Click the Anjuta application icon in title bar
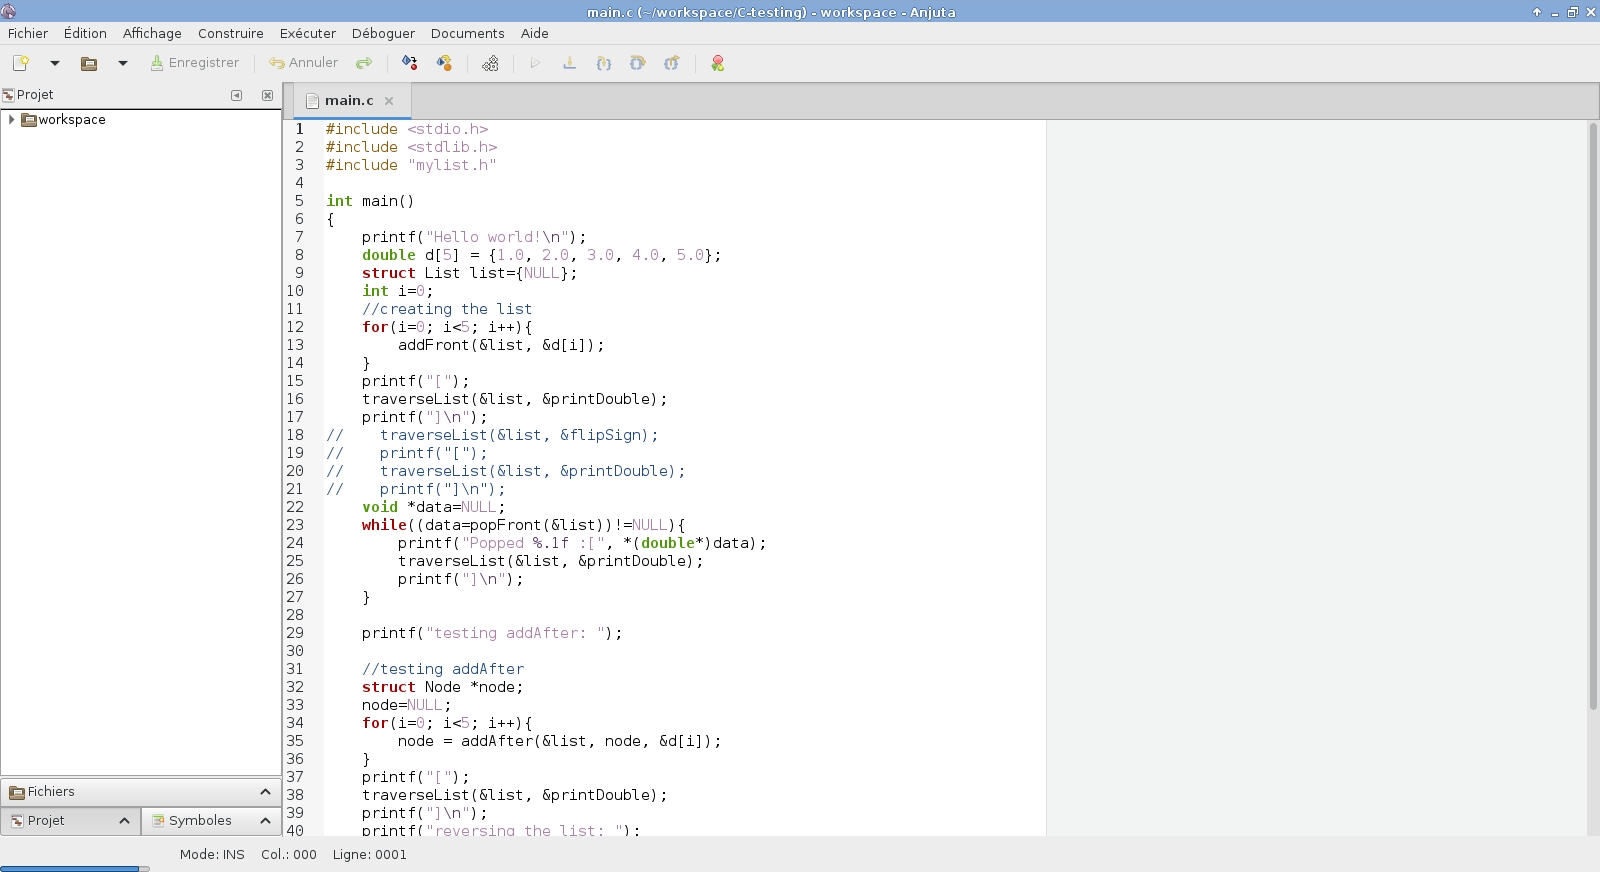Viewport: 1600px width, 872px height. tap(9, 12)
